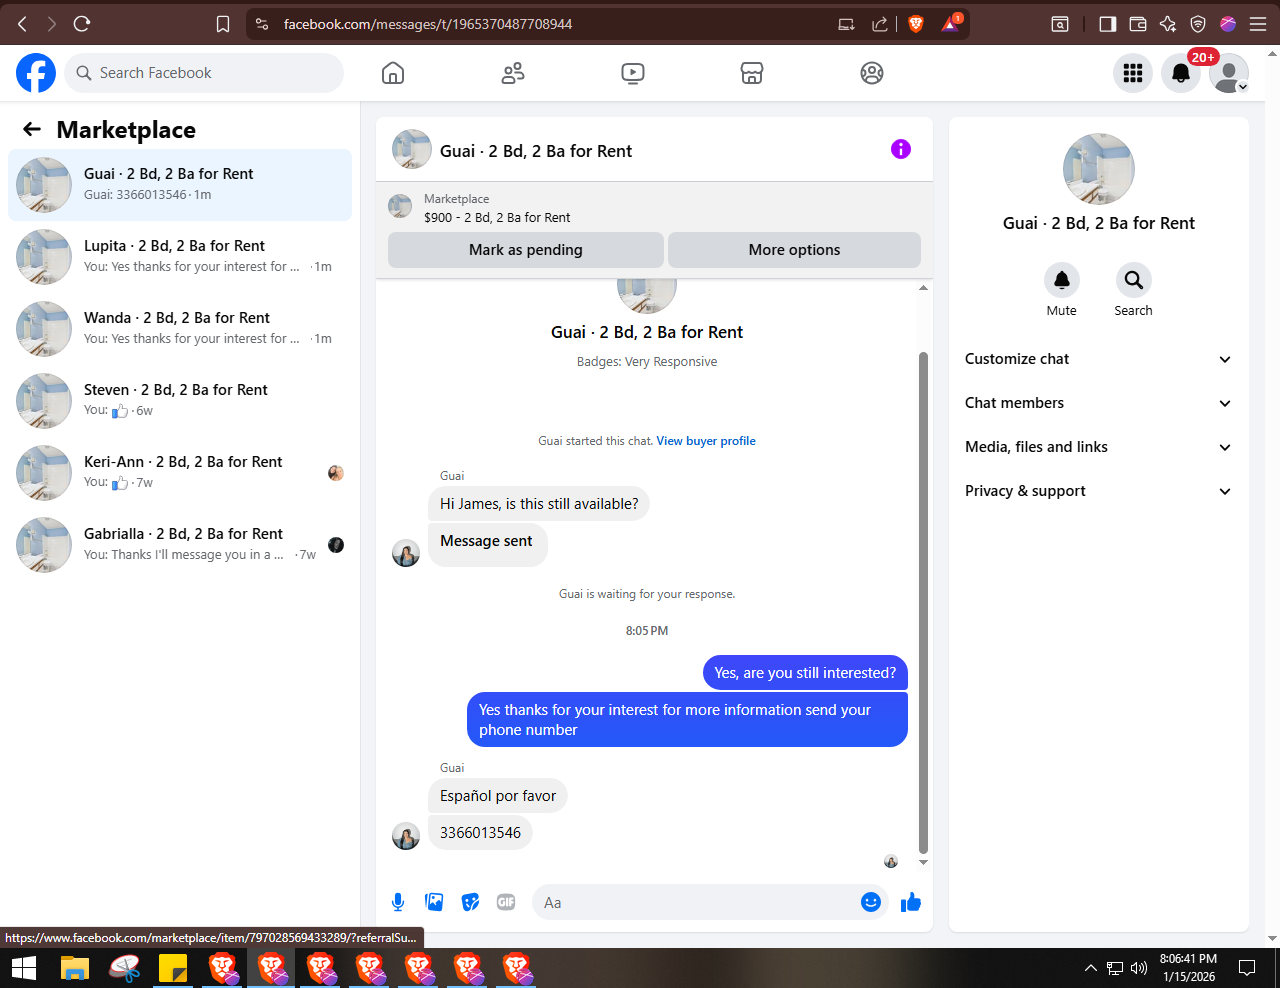The image size is (1280, 988).
Task: Choose a sticker in composer
Action: click(x=470, y=902)
